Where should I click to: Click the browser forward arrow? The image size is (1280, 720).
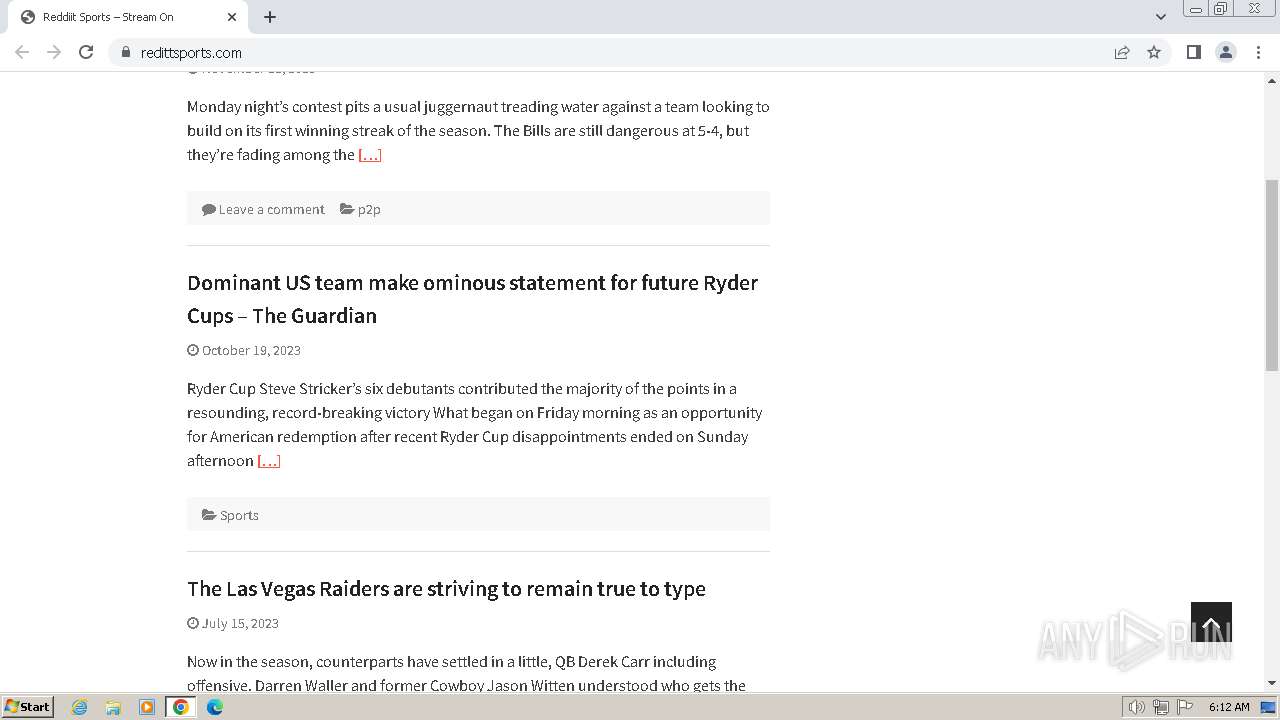pos(54,52)
